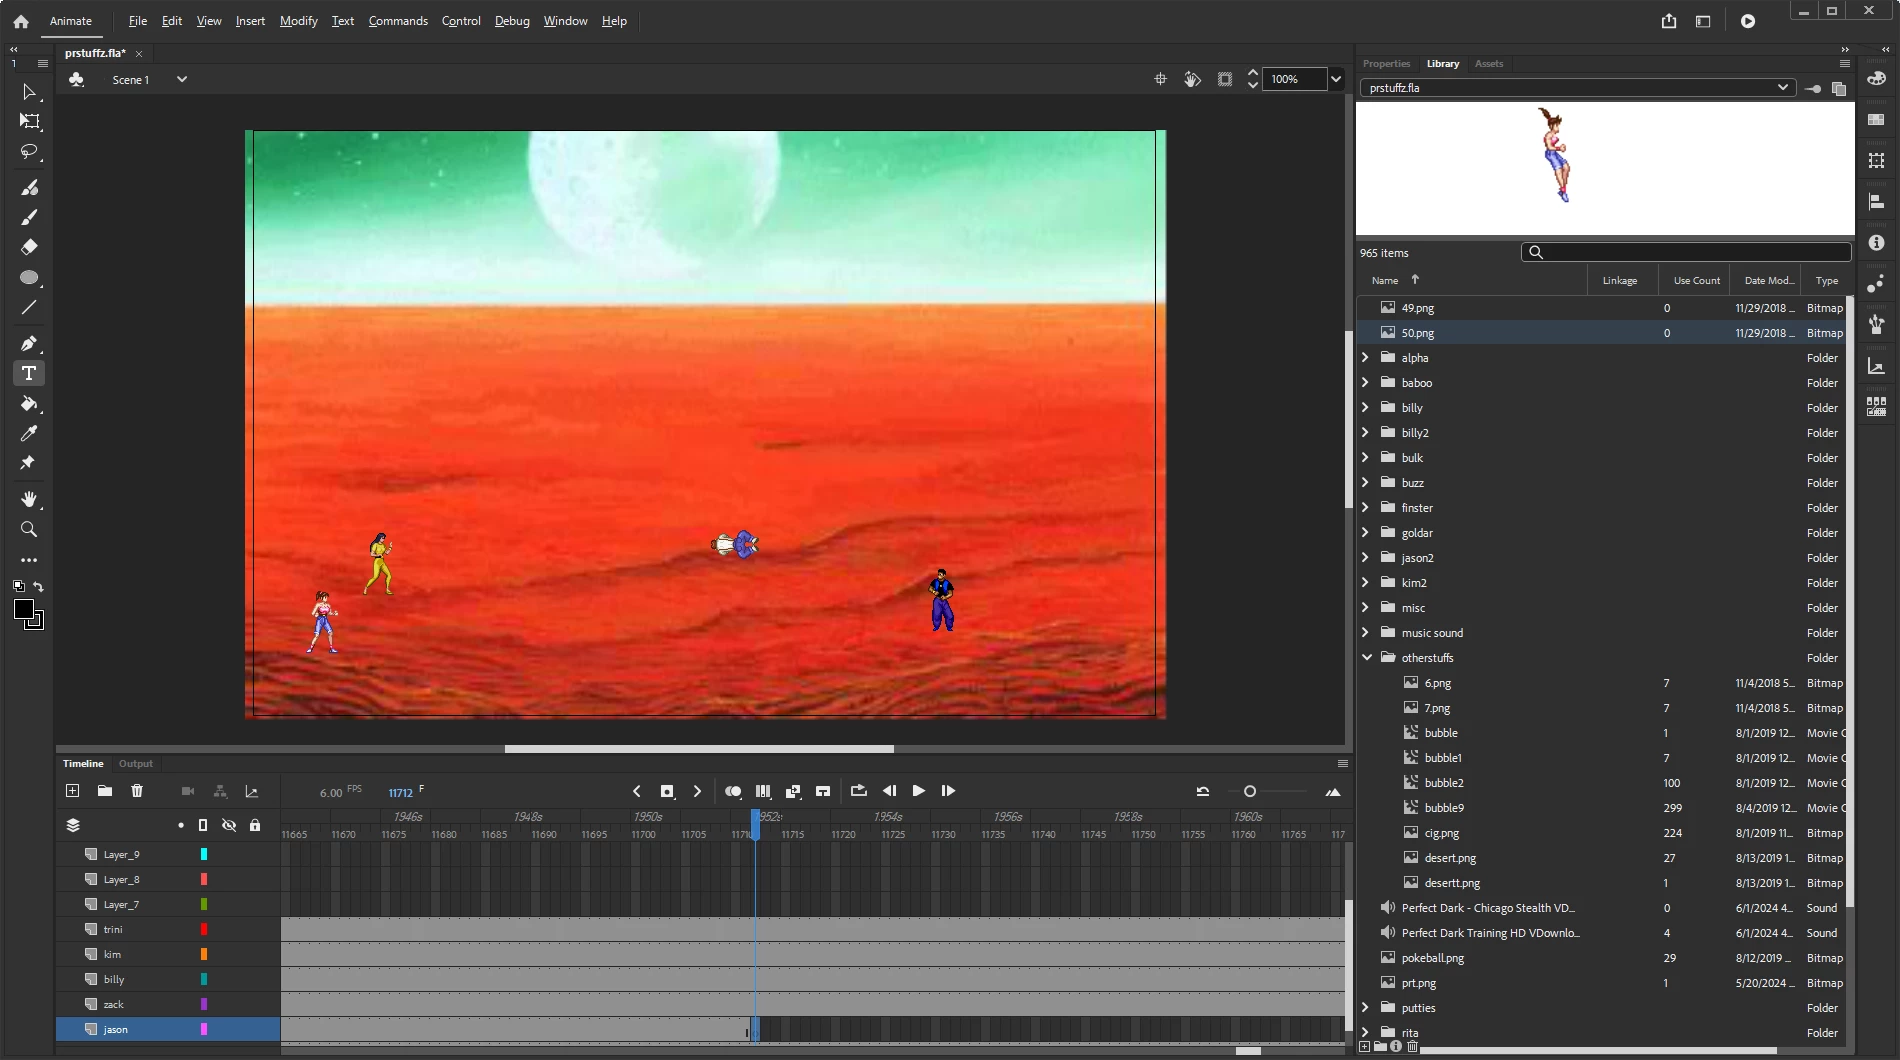Turn on onion skinning
1900x1060 pixels.
coord(733,791)
